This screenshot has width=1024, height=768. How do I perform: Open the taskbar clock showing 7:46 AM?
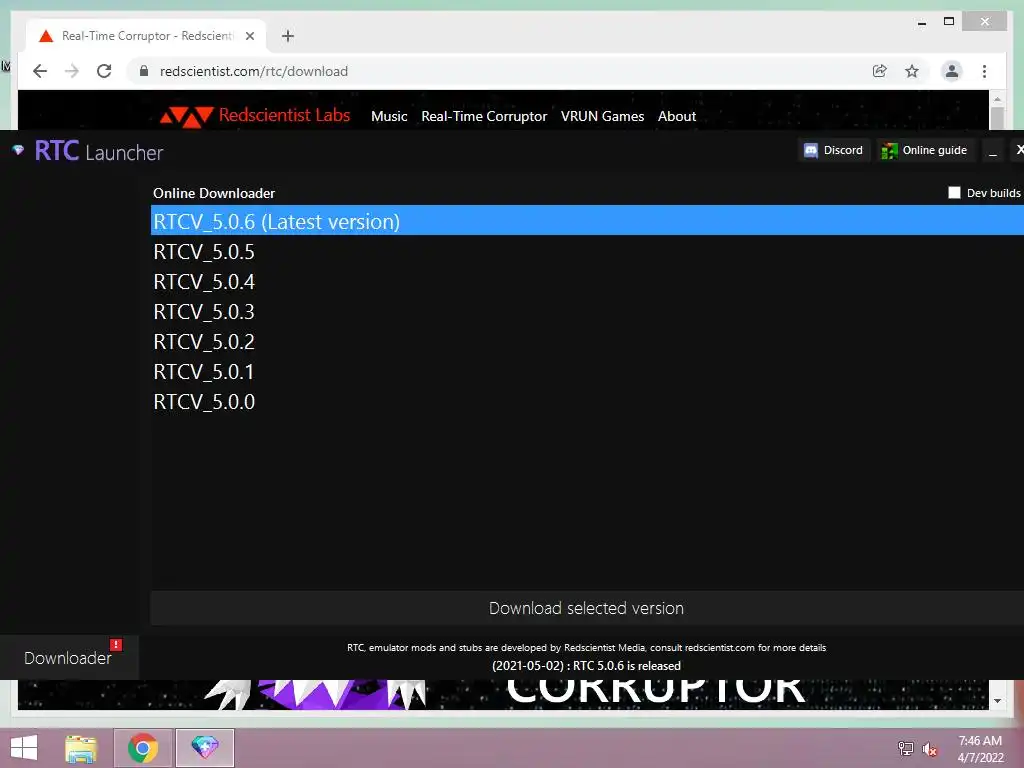pyautogui.click(x=980, y=749)
